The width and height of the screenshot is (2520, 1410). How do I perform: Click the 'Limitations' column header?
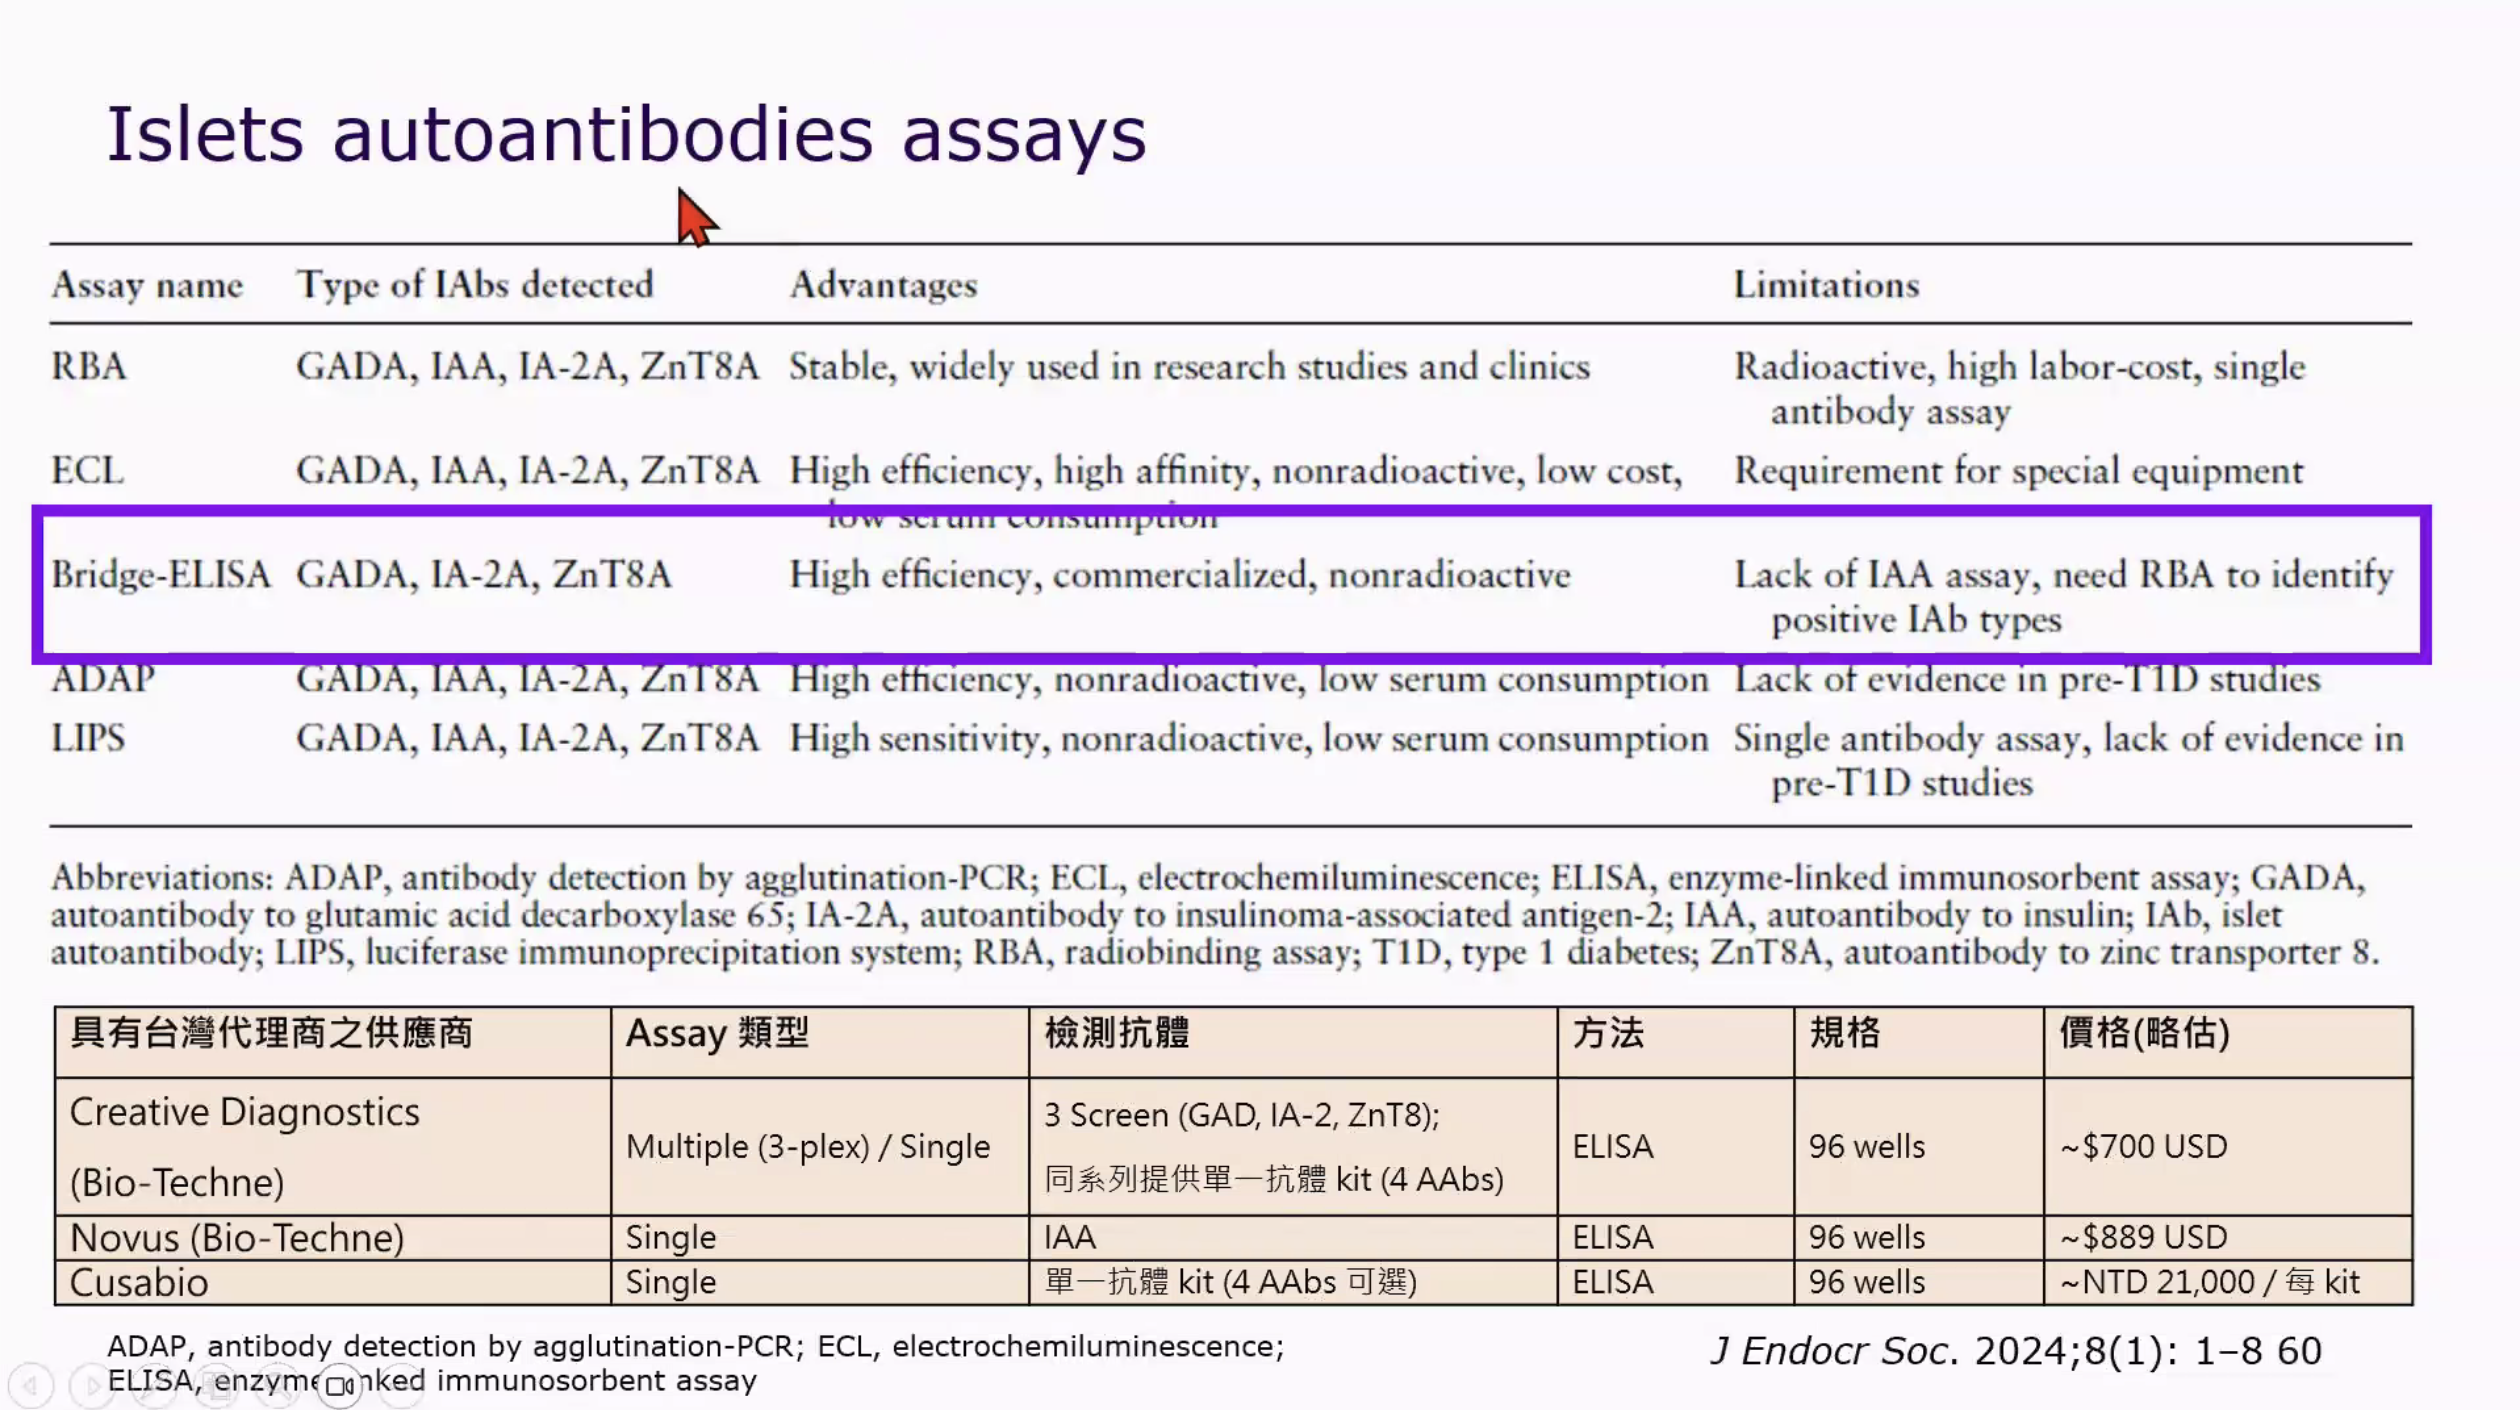coord(1826,286)
